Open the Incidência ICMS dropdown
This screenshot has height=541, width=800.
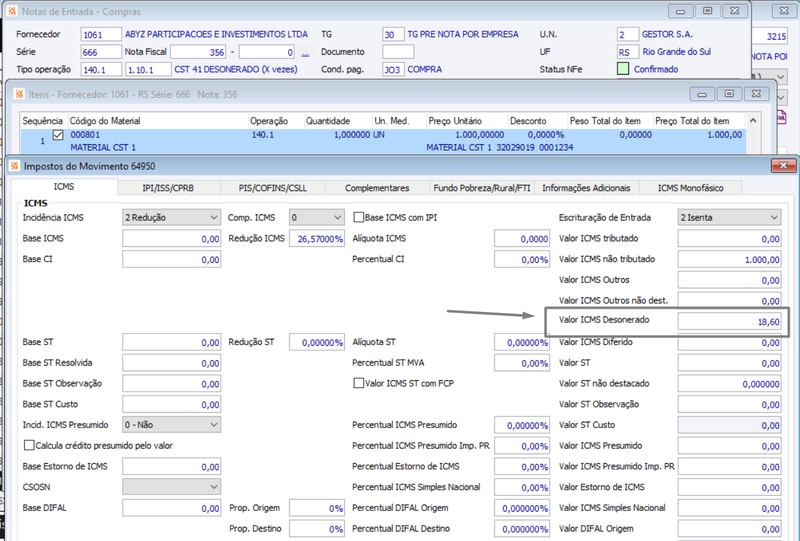pos(171,217)
